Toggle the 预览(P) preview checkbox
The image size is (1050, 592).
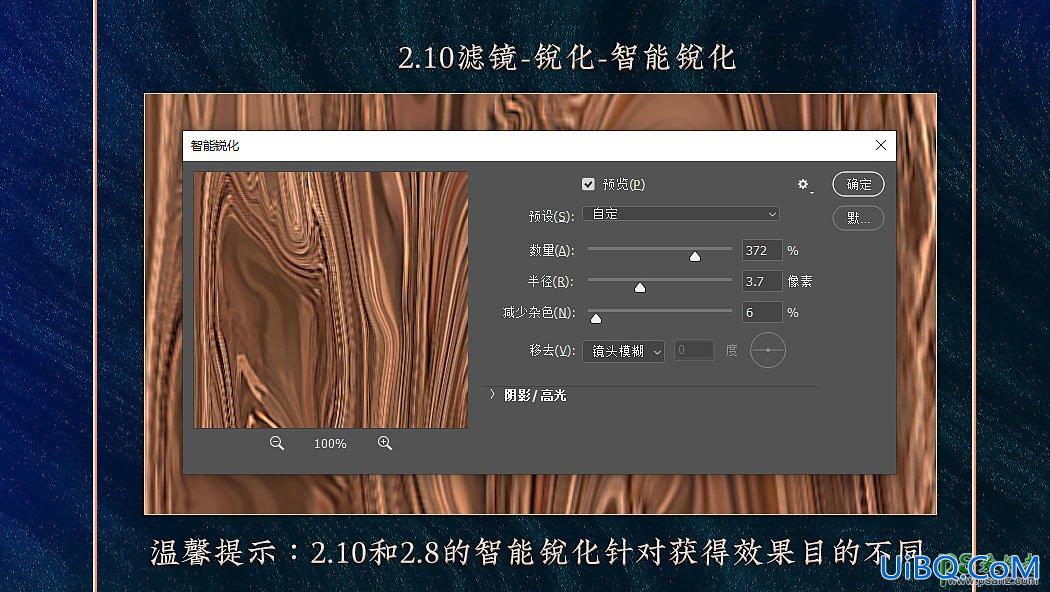point(588,184)
